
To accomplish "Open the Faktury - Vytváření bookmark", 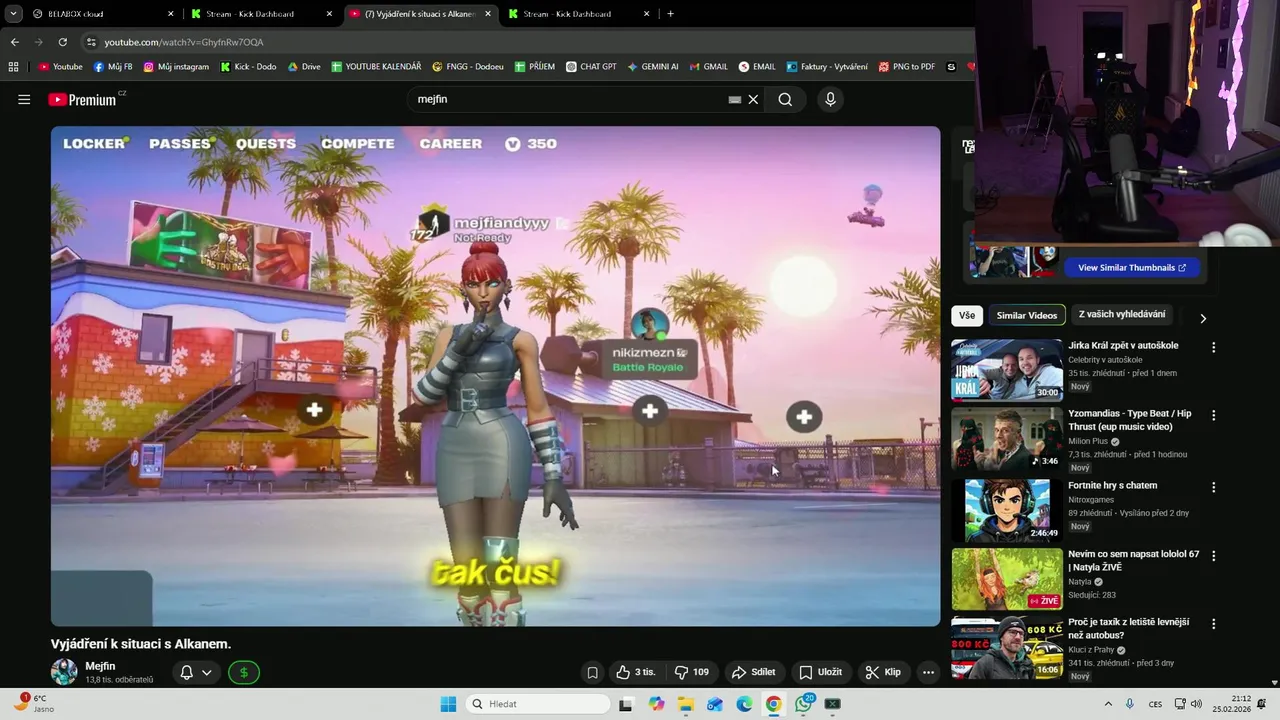I will [827, 67].
